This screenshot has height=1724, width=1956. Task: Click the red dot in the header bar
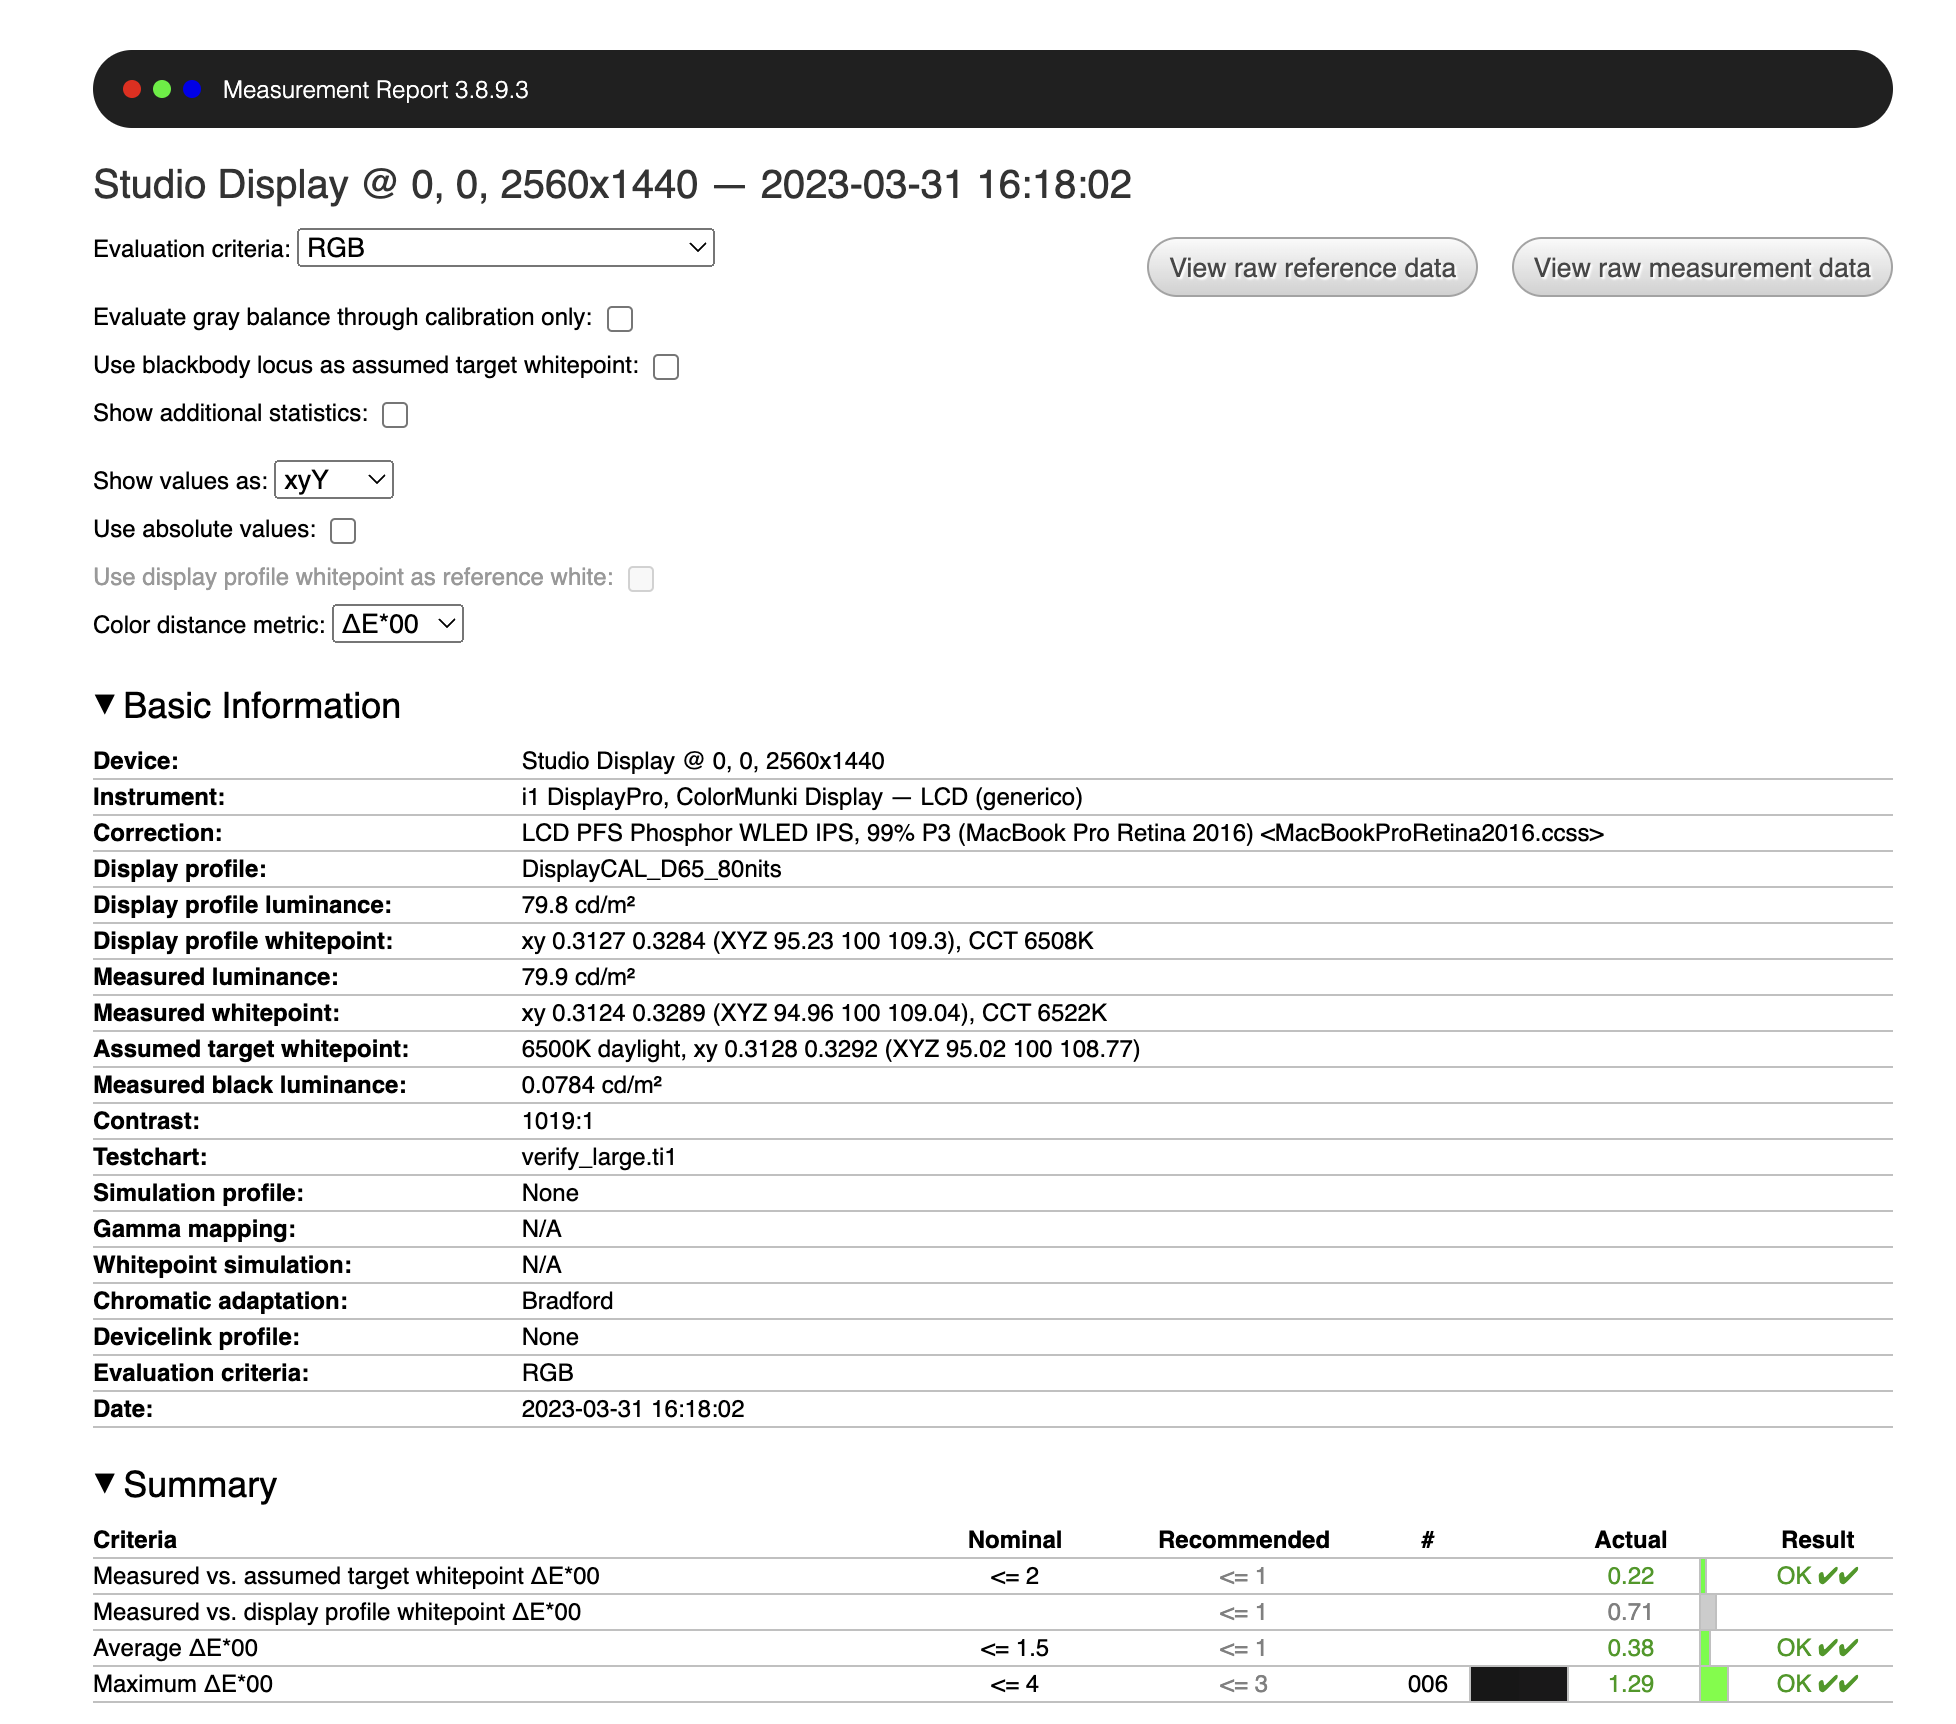[x=132, y=90]
